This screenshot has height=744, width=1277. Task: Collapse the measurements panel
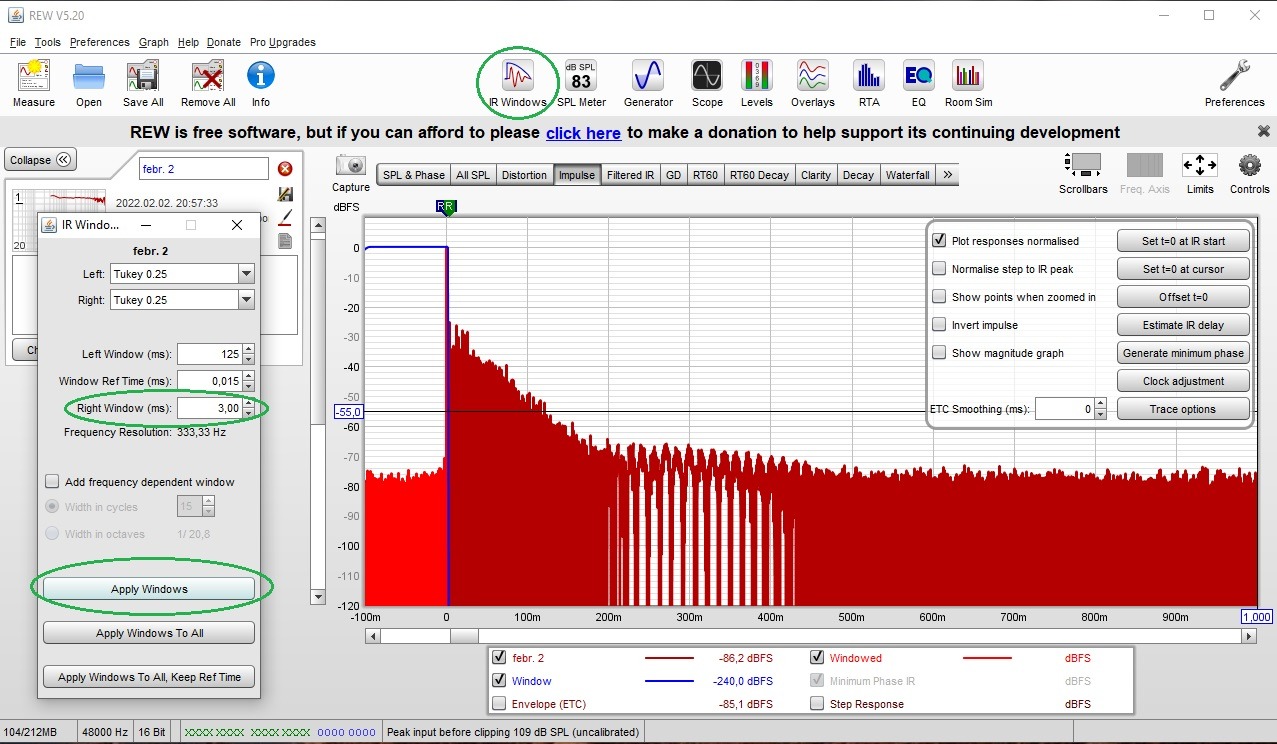pyautogui.click(x=41, y=160)
